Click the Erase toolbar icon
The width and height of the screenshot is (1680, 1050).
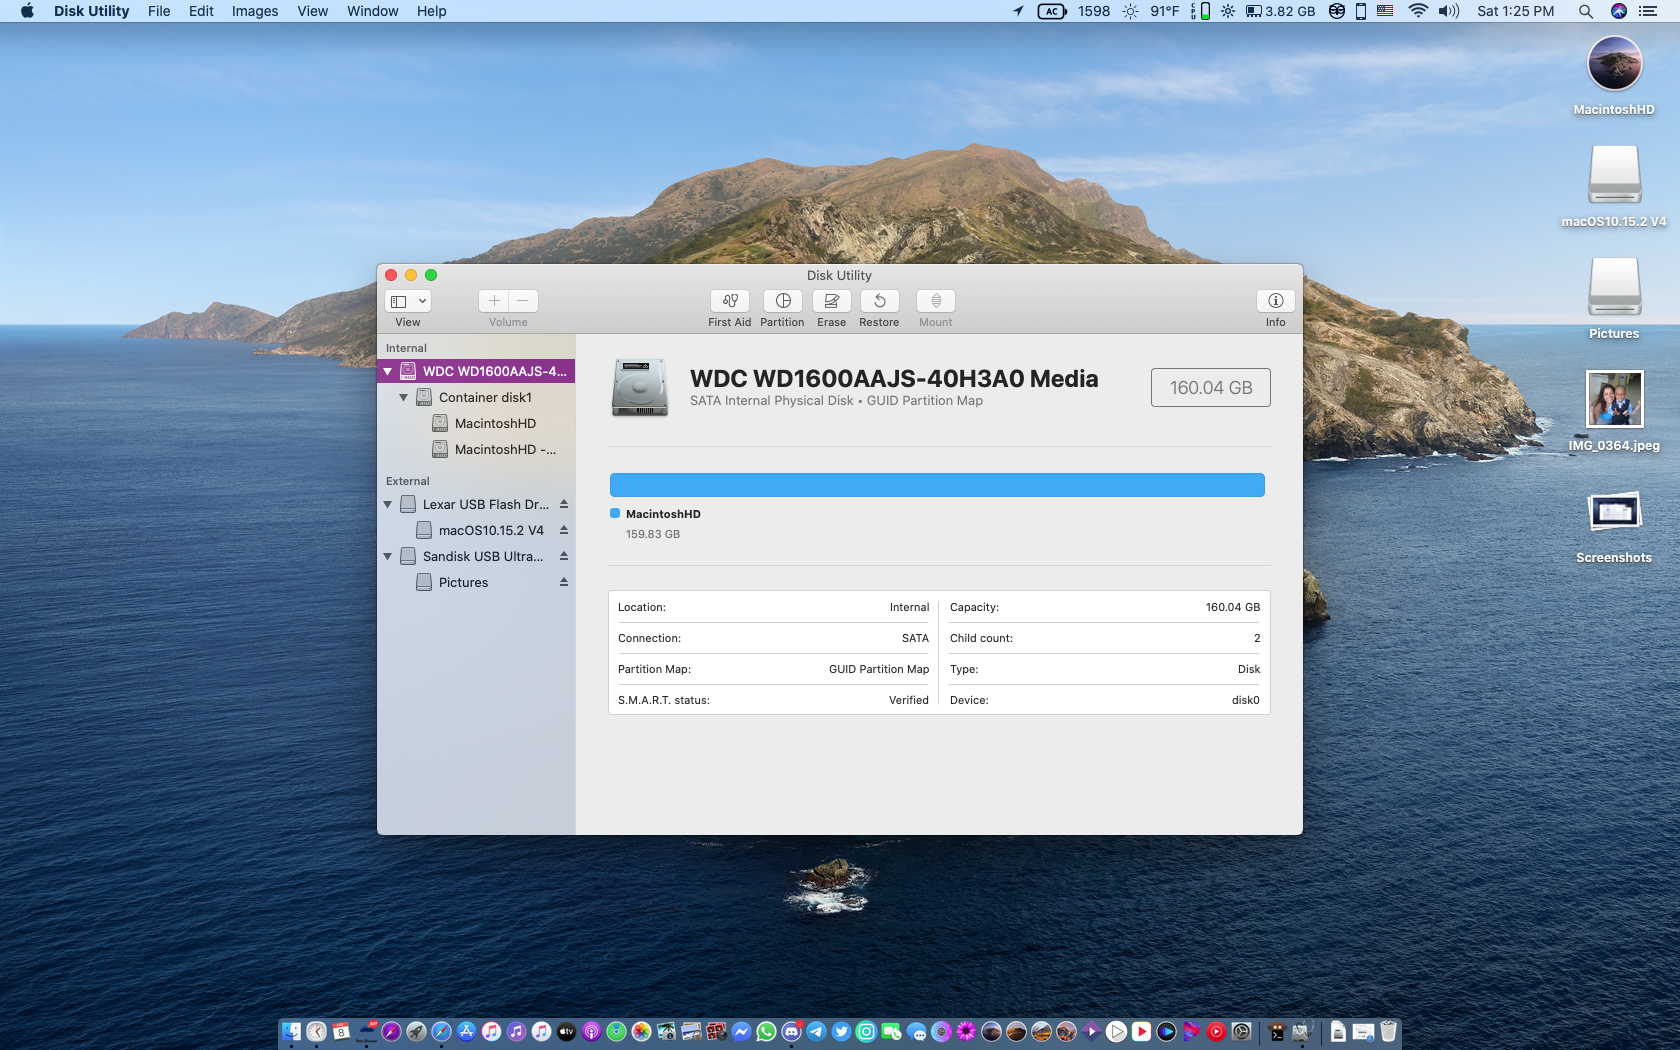click(831, 301)
